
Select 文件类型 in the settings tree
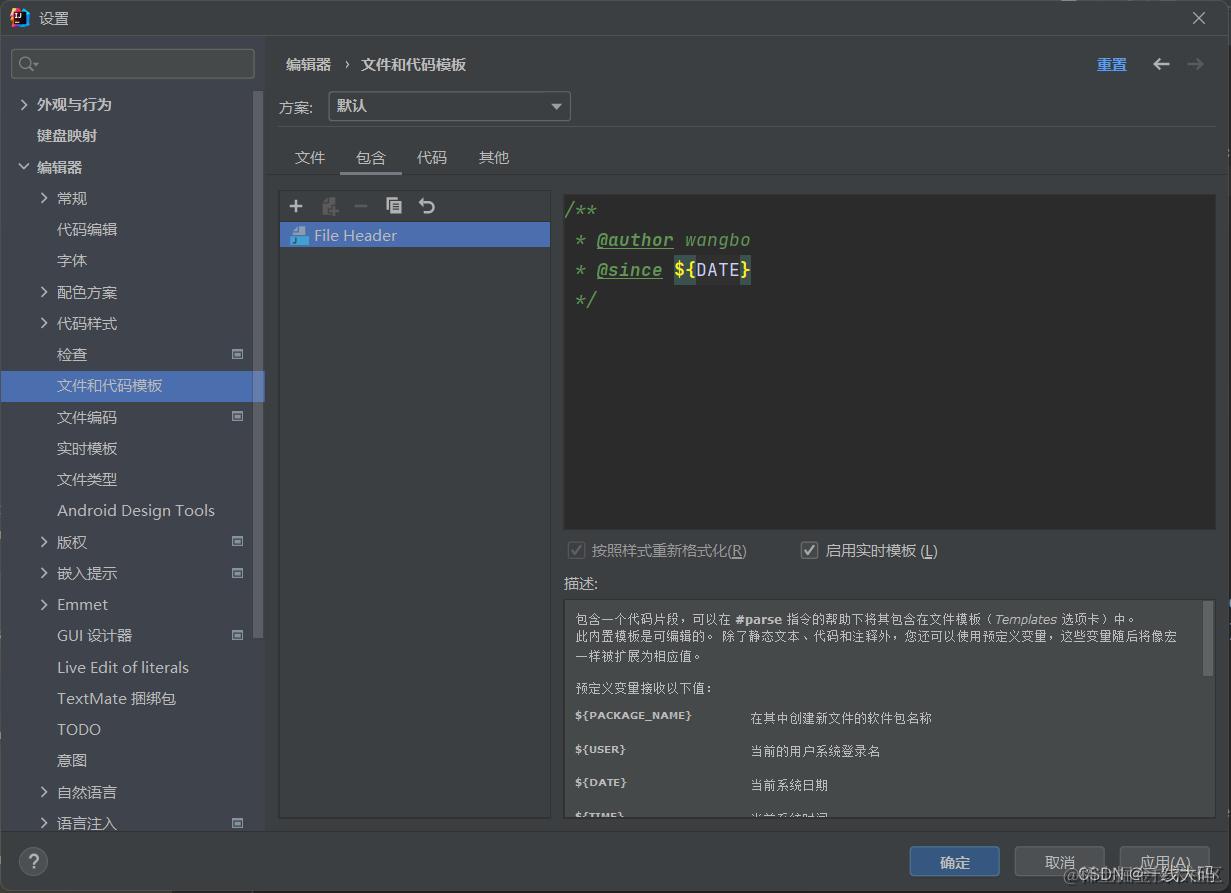pos(87,479)
